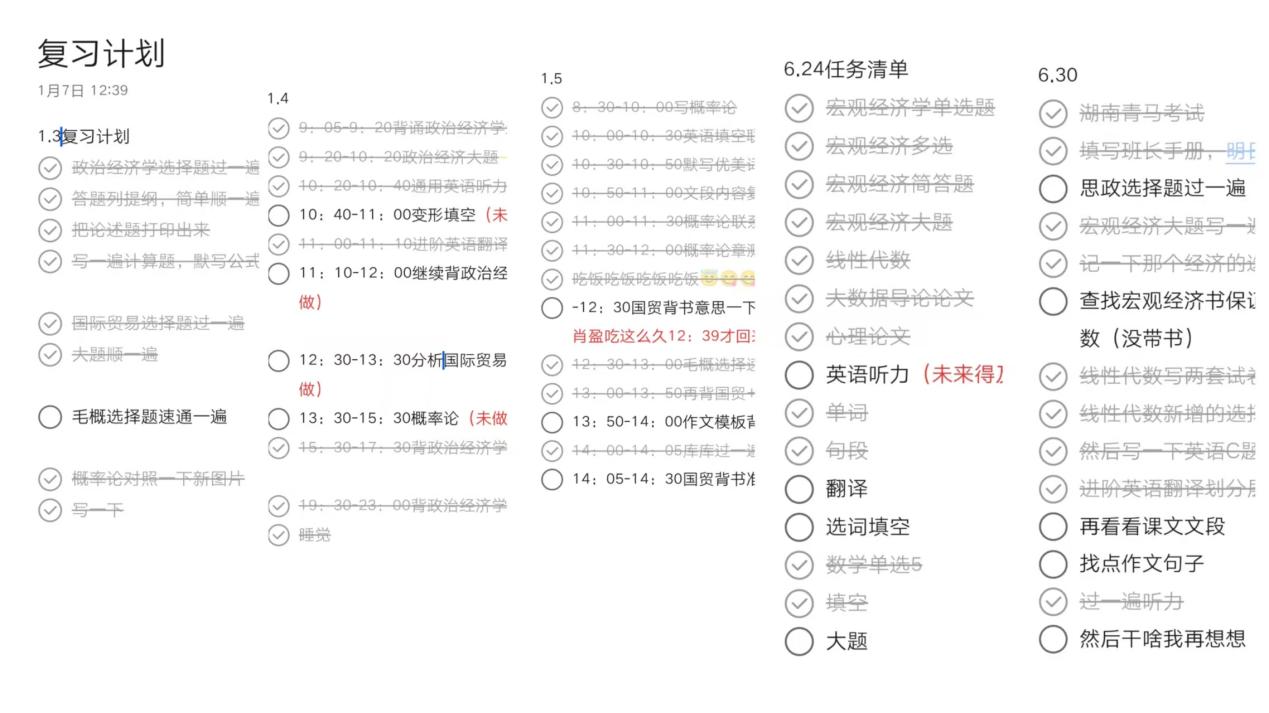Tick the 10:40-11:00变形填空 checkbox
Image resolution: width=1269 pixels, height=713 pixels.
(x=279, y=215)
